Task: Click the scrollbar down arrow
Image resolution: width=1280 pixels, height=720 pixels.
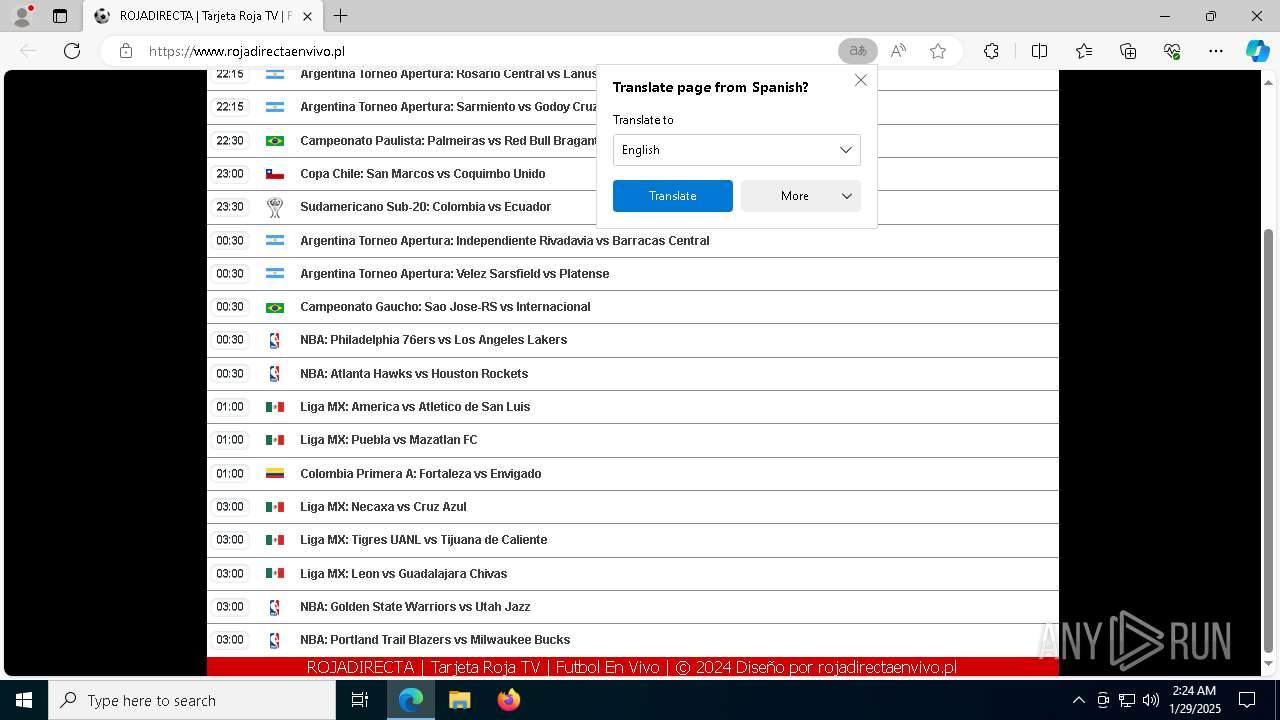Action: [1269, 665]
